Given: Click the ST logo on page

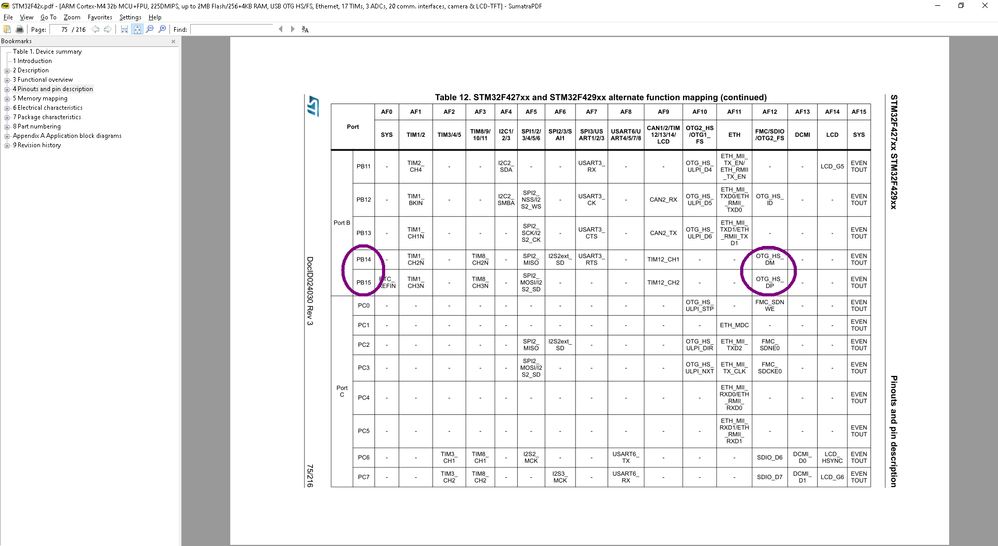Looking at the screenshot, I should 313,106.
